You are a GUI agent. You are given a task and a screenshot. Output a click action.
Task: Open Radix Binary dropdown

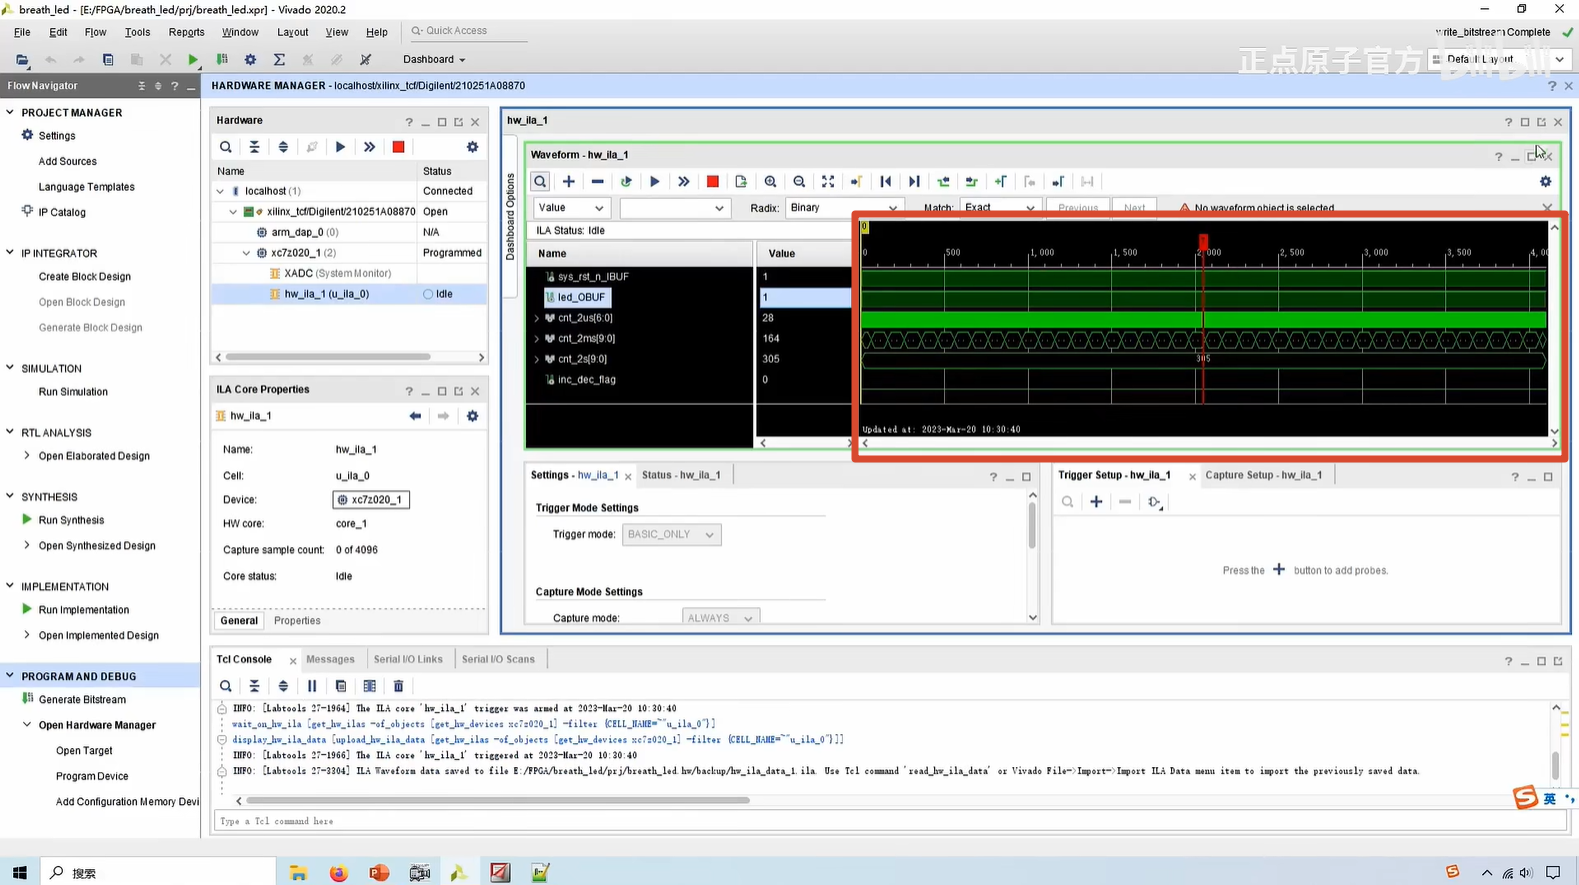(x=843, y=208)
